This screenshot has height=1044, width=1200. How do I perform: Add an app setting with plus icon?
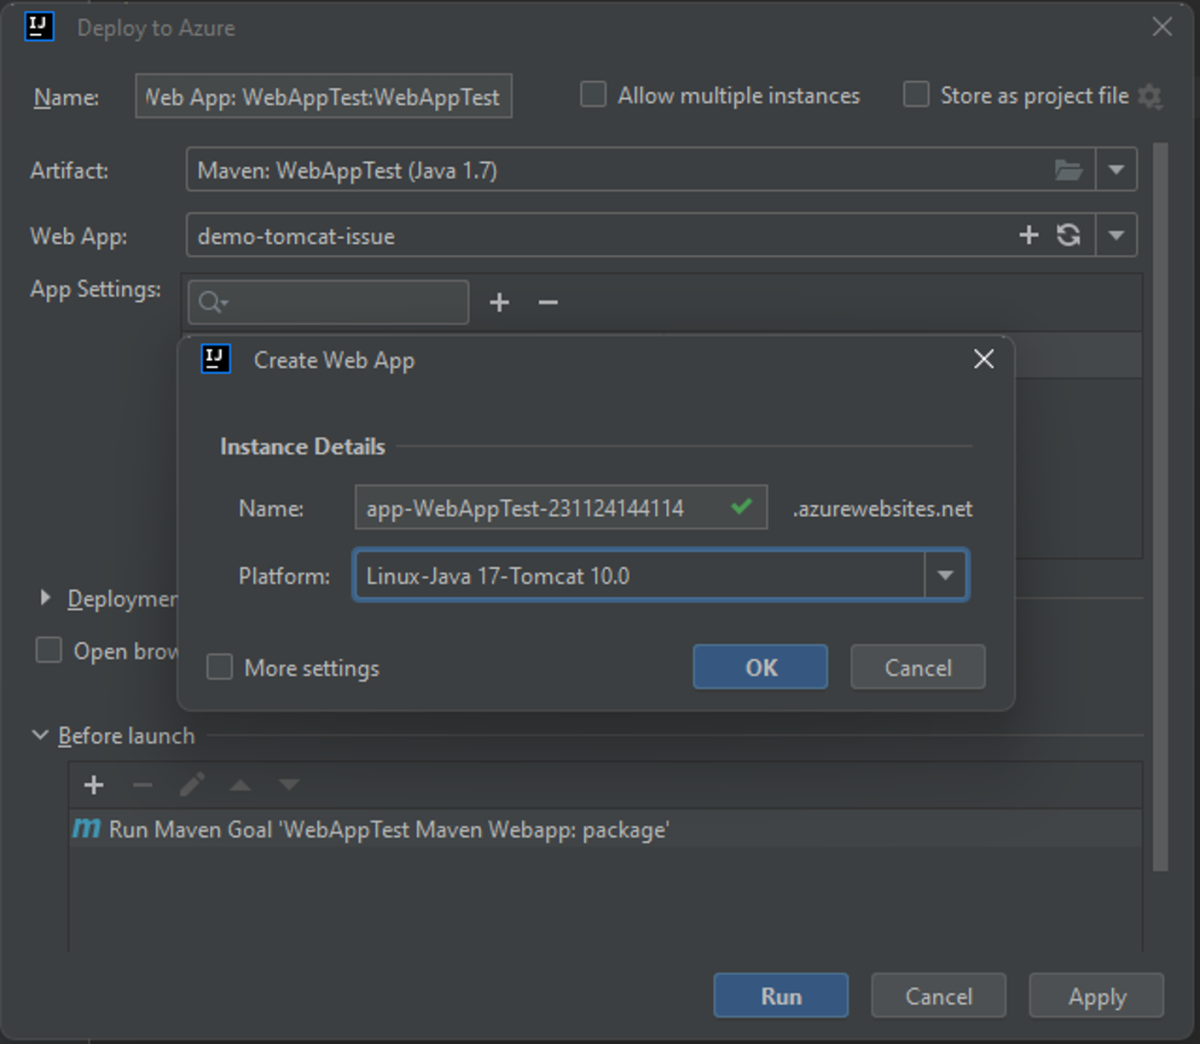coord(499,302)
